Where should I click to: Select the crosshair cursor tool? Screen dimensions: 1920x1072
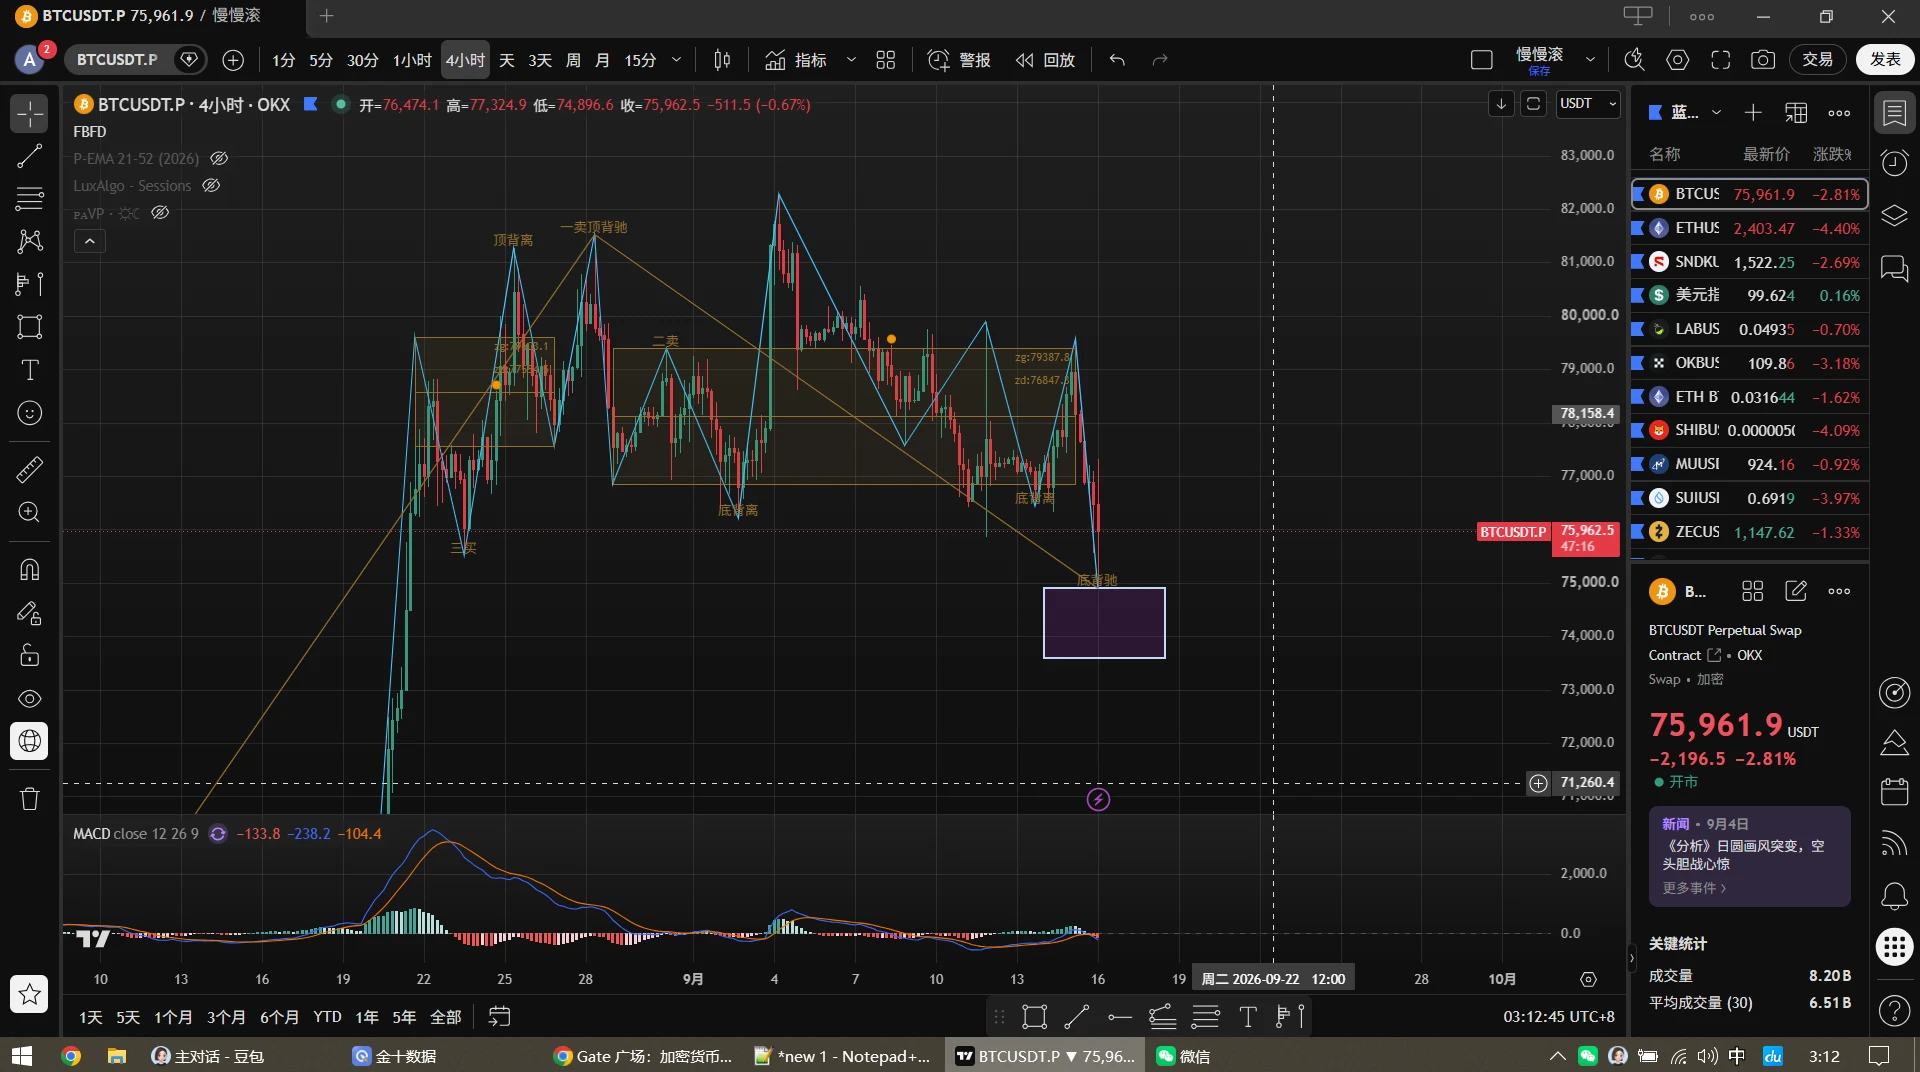click(30, 113)
